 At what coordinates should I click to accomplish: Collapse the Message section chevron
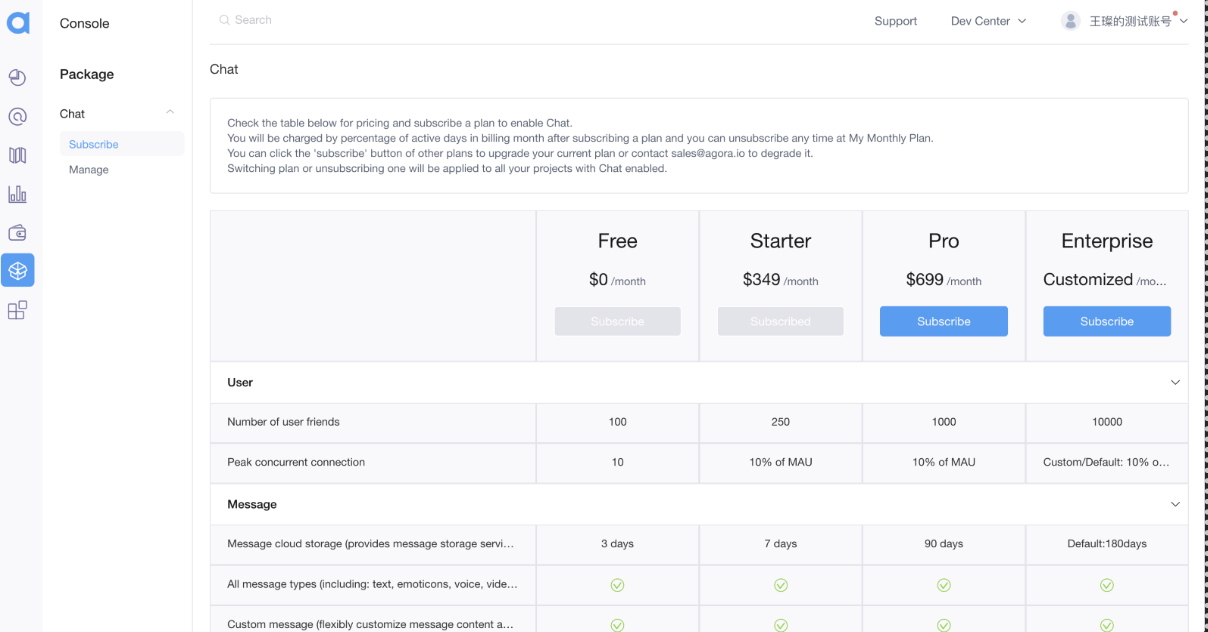[x=1175, y=505]
